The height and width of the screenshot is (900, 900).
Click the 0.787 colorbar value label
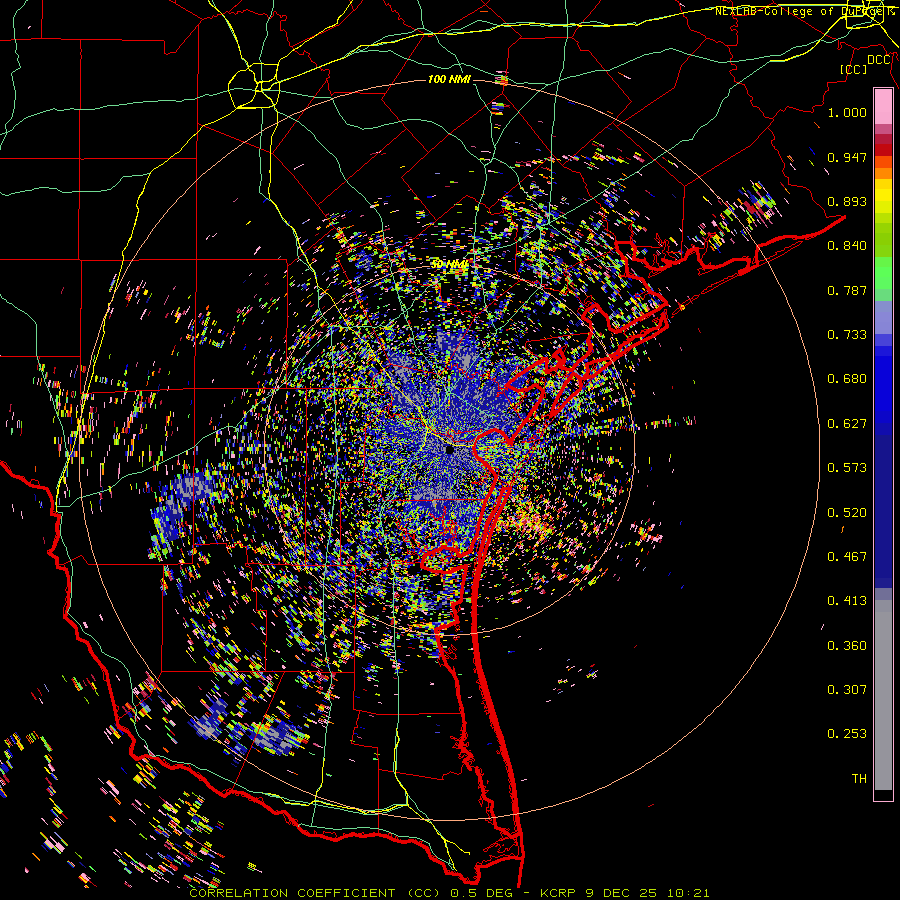(x=847, y=290)
